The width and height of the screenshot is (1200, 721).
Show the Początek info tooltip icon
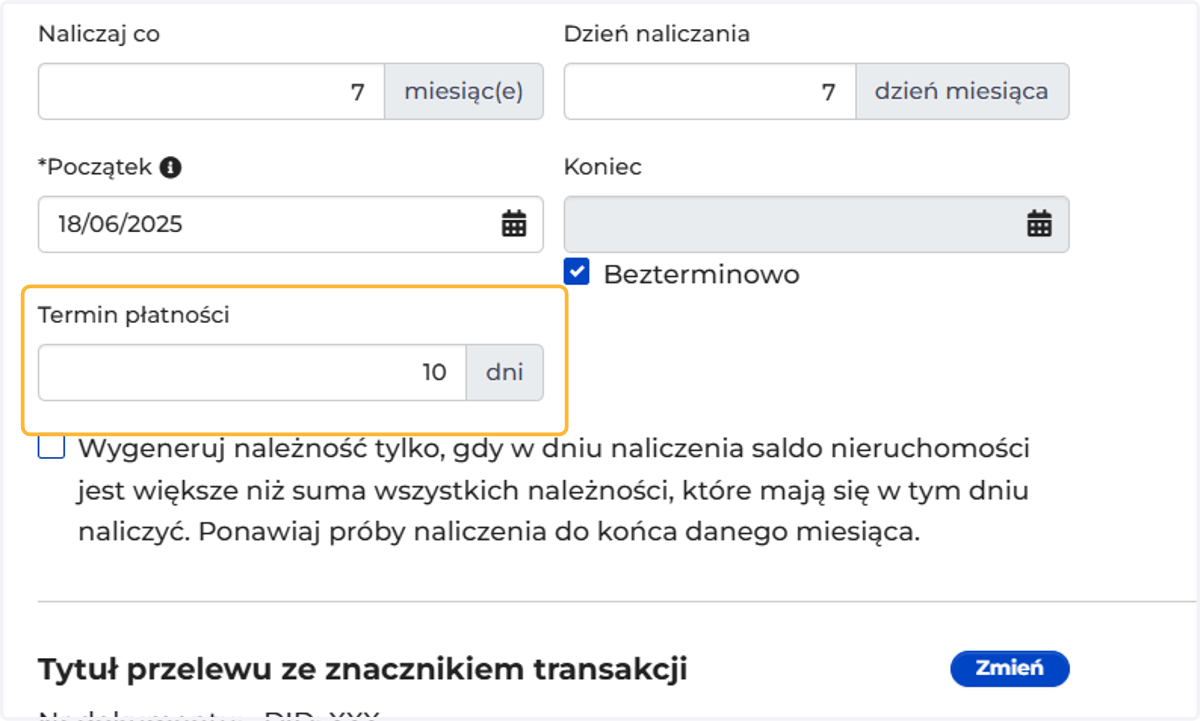(x=171, y=168)
